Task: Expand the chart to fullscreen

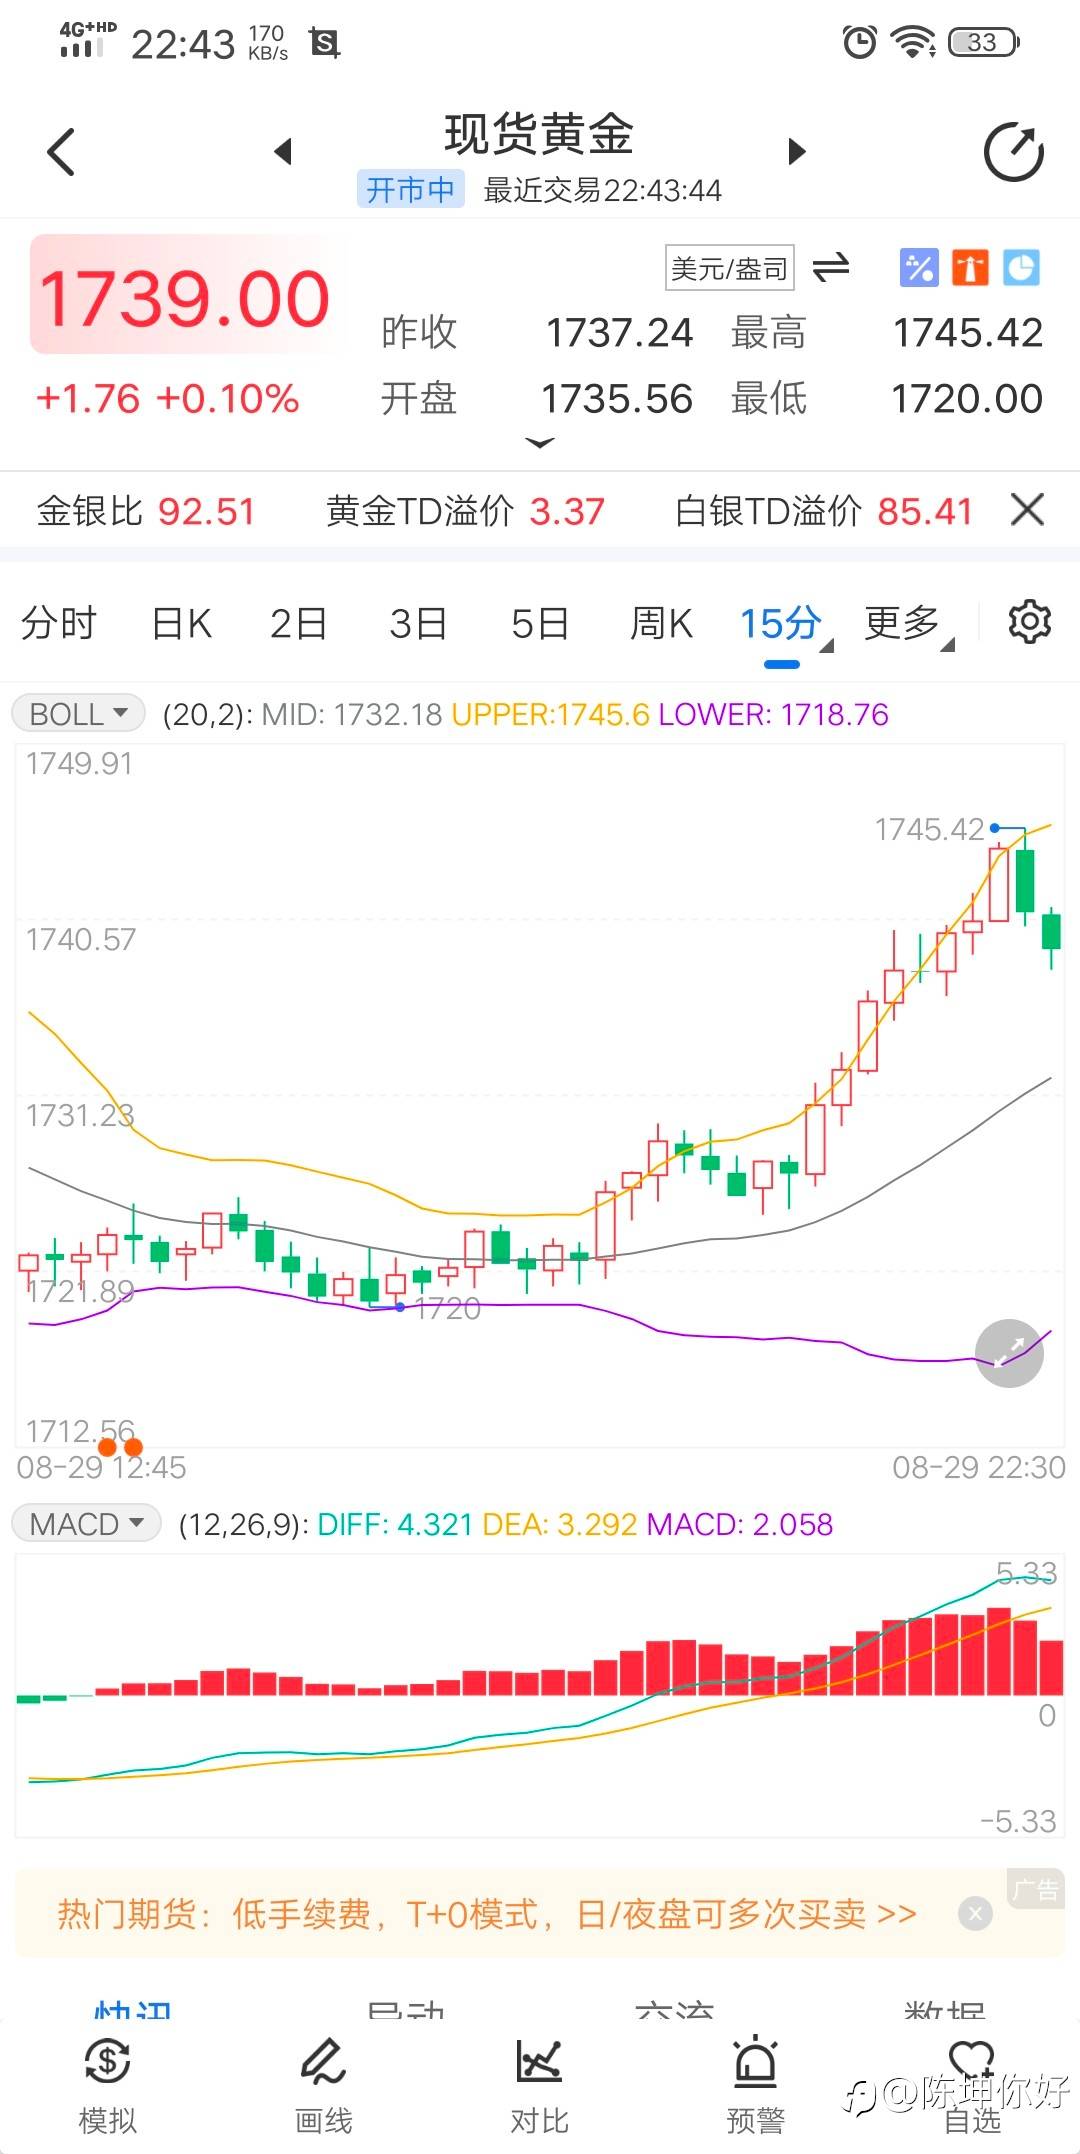Action: (x=1009, y=1353)
